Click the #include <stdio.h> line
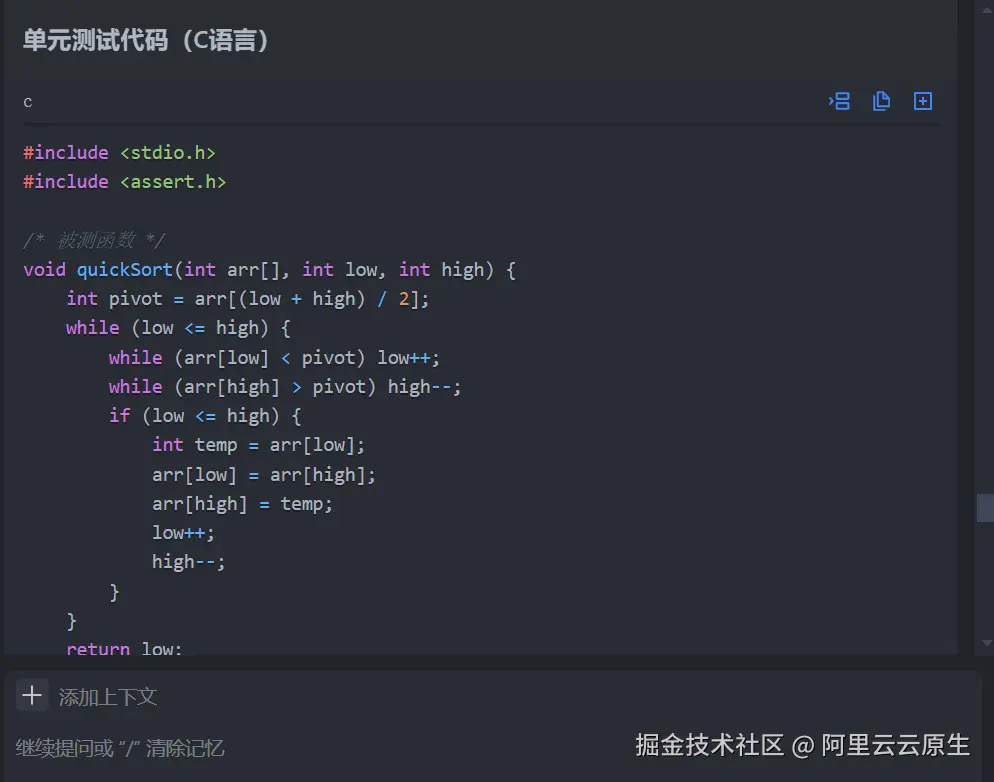 tap(120, 153)
